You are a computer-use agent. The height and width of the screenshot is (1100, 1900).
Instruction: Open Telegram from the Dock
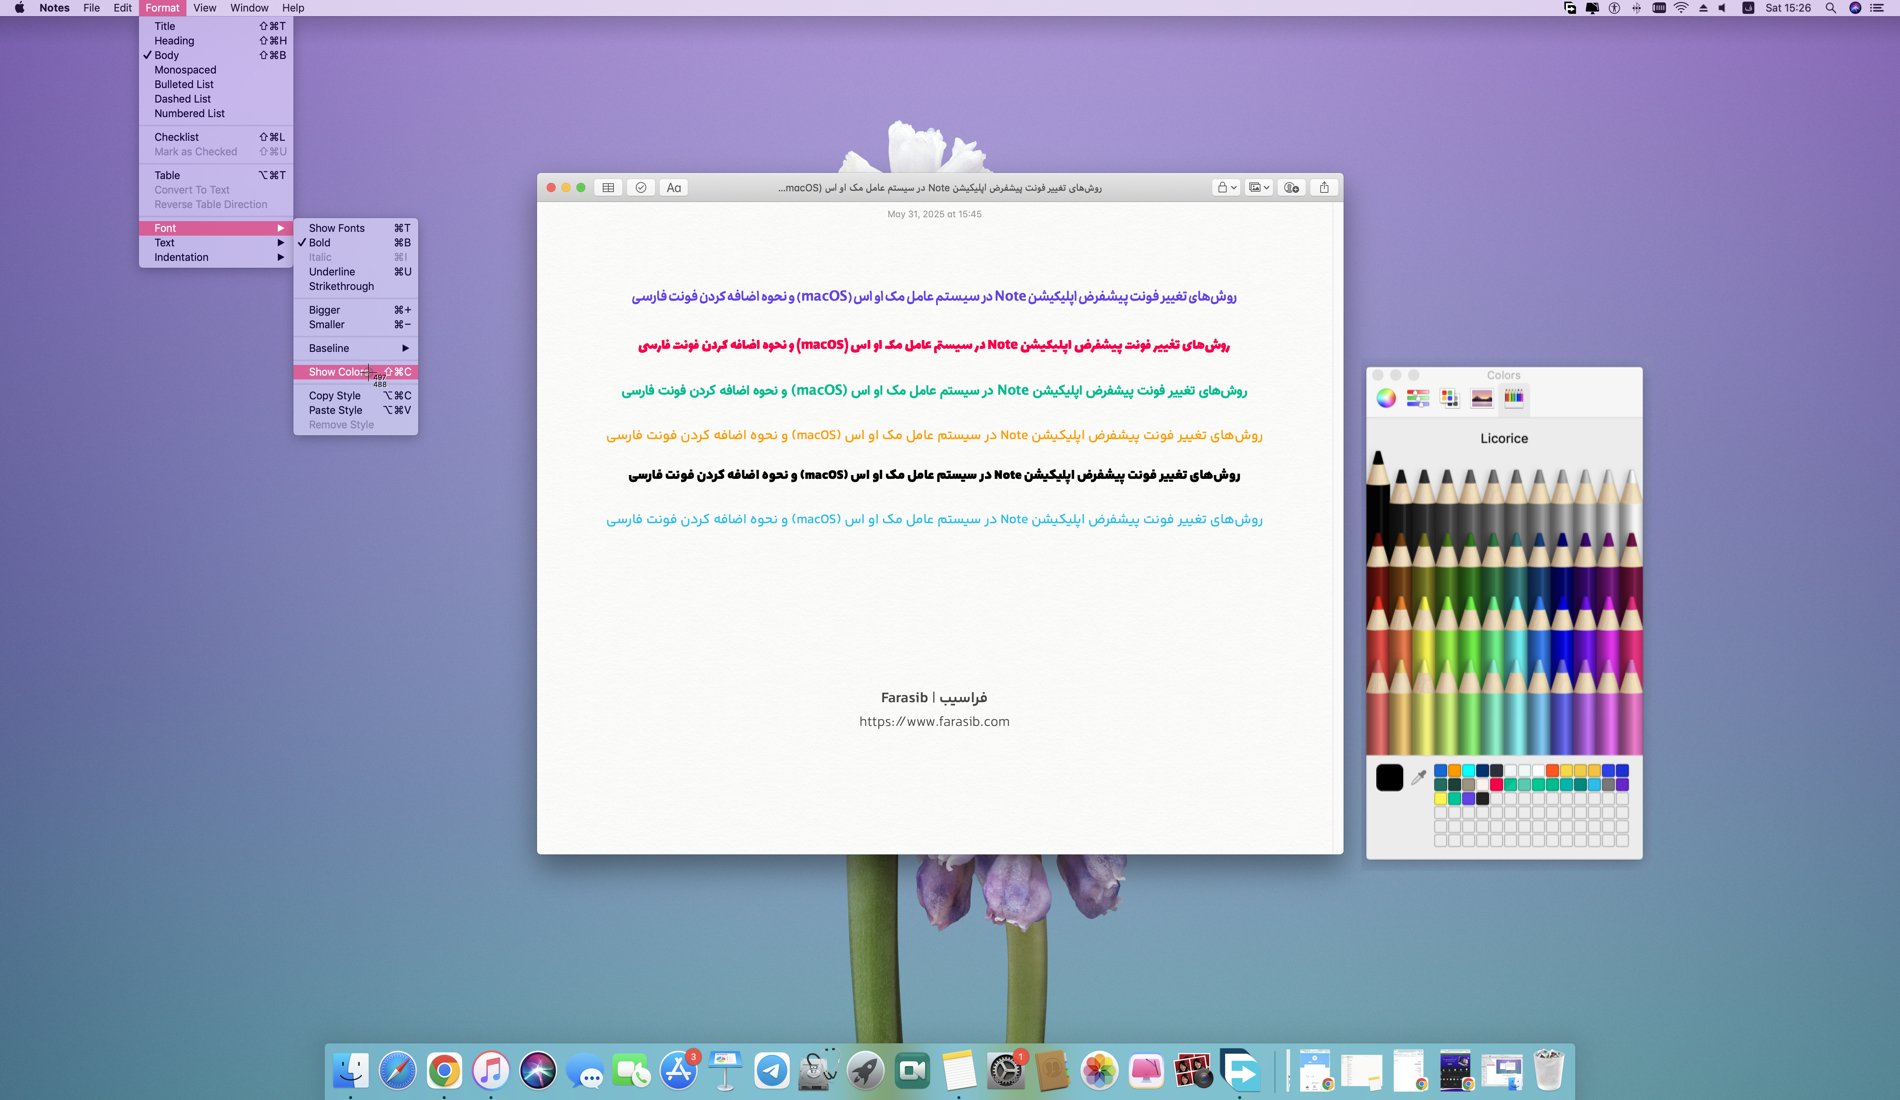pyautogui.click(x=772, y=1071)
